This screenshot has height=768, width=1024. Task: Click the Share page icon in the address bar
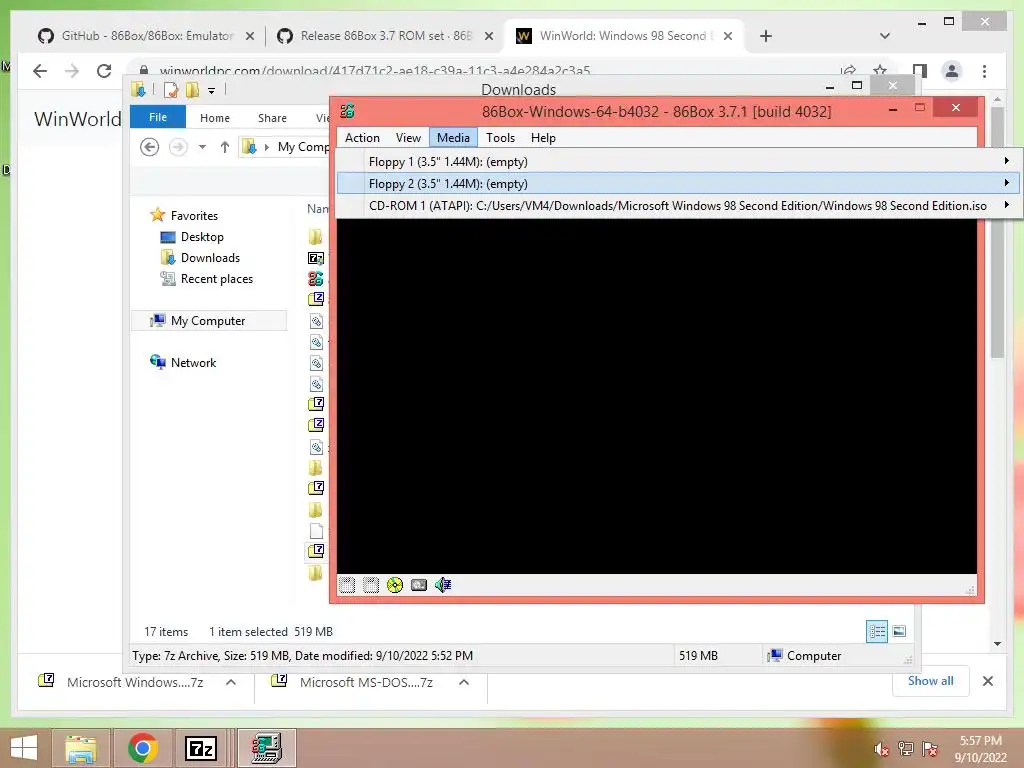pyautogui.click(x=848, y=70)
